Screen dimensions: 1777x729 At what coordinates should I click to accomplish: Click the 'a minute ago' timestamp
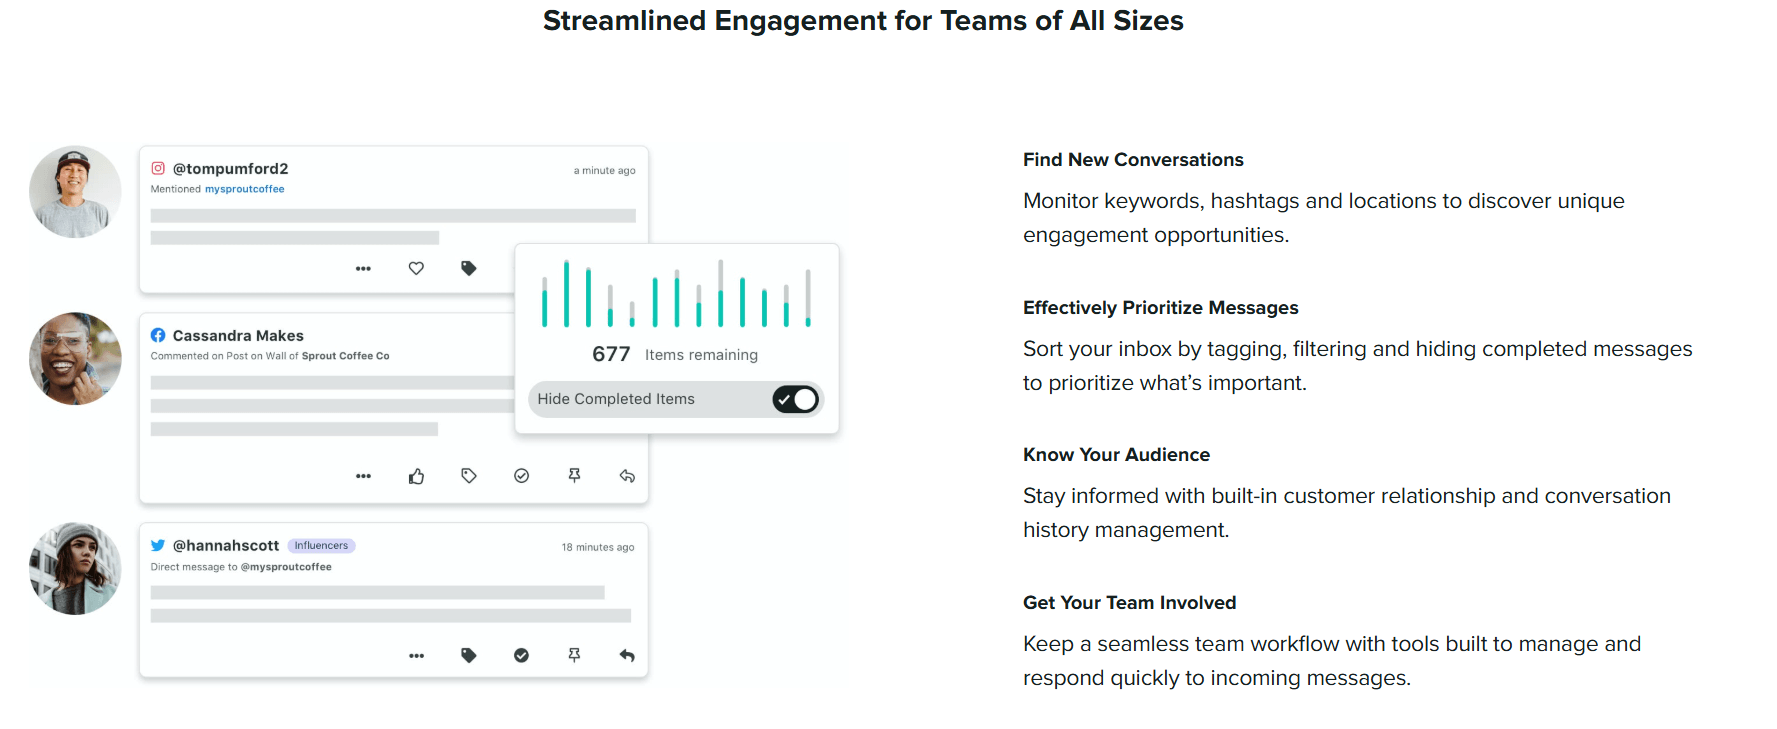point(604,171)
